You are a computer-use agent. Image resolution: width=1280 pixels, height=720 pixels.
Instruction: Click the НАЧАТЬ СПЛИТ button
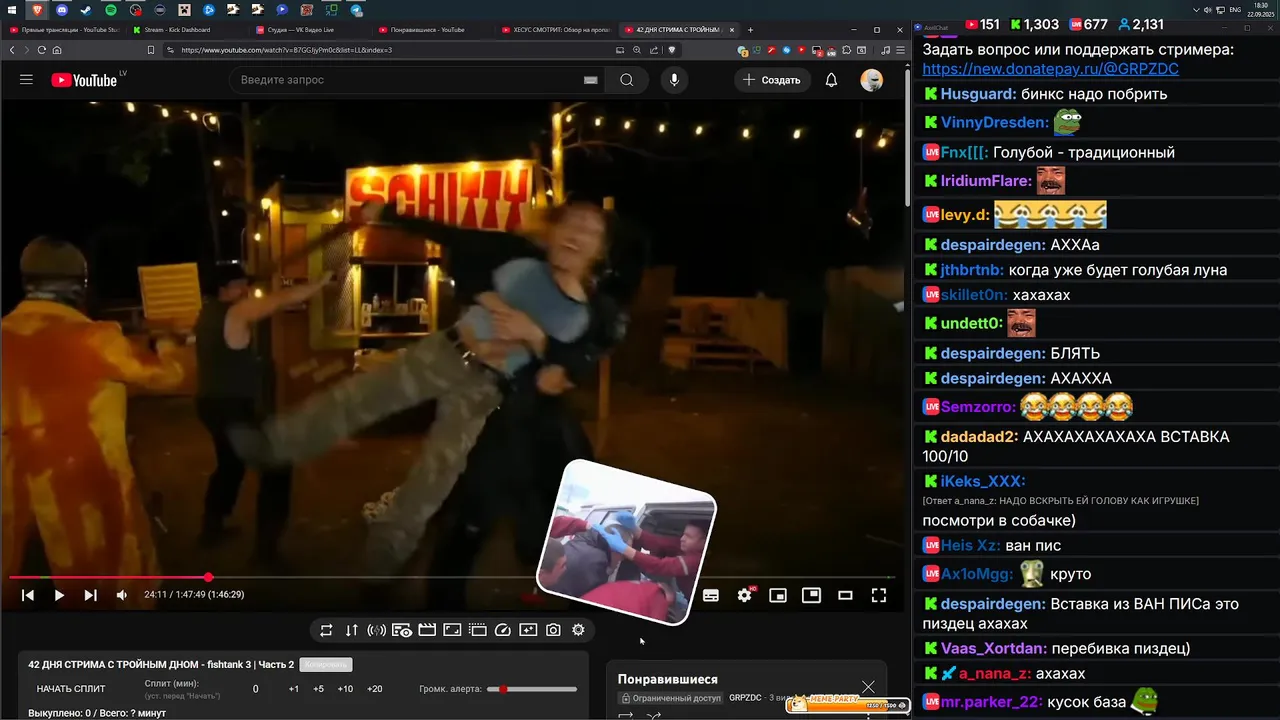pos(71,689)
